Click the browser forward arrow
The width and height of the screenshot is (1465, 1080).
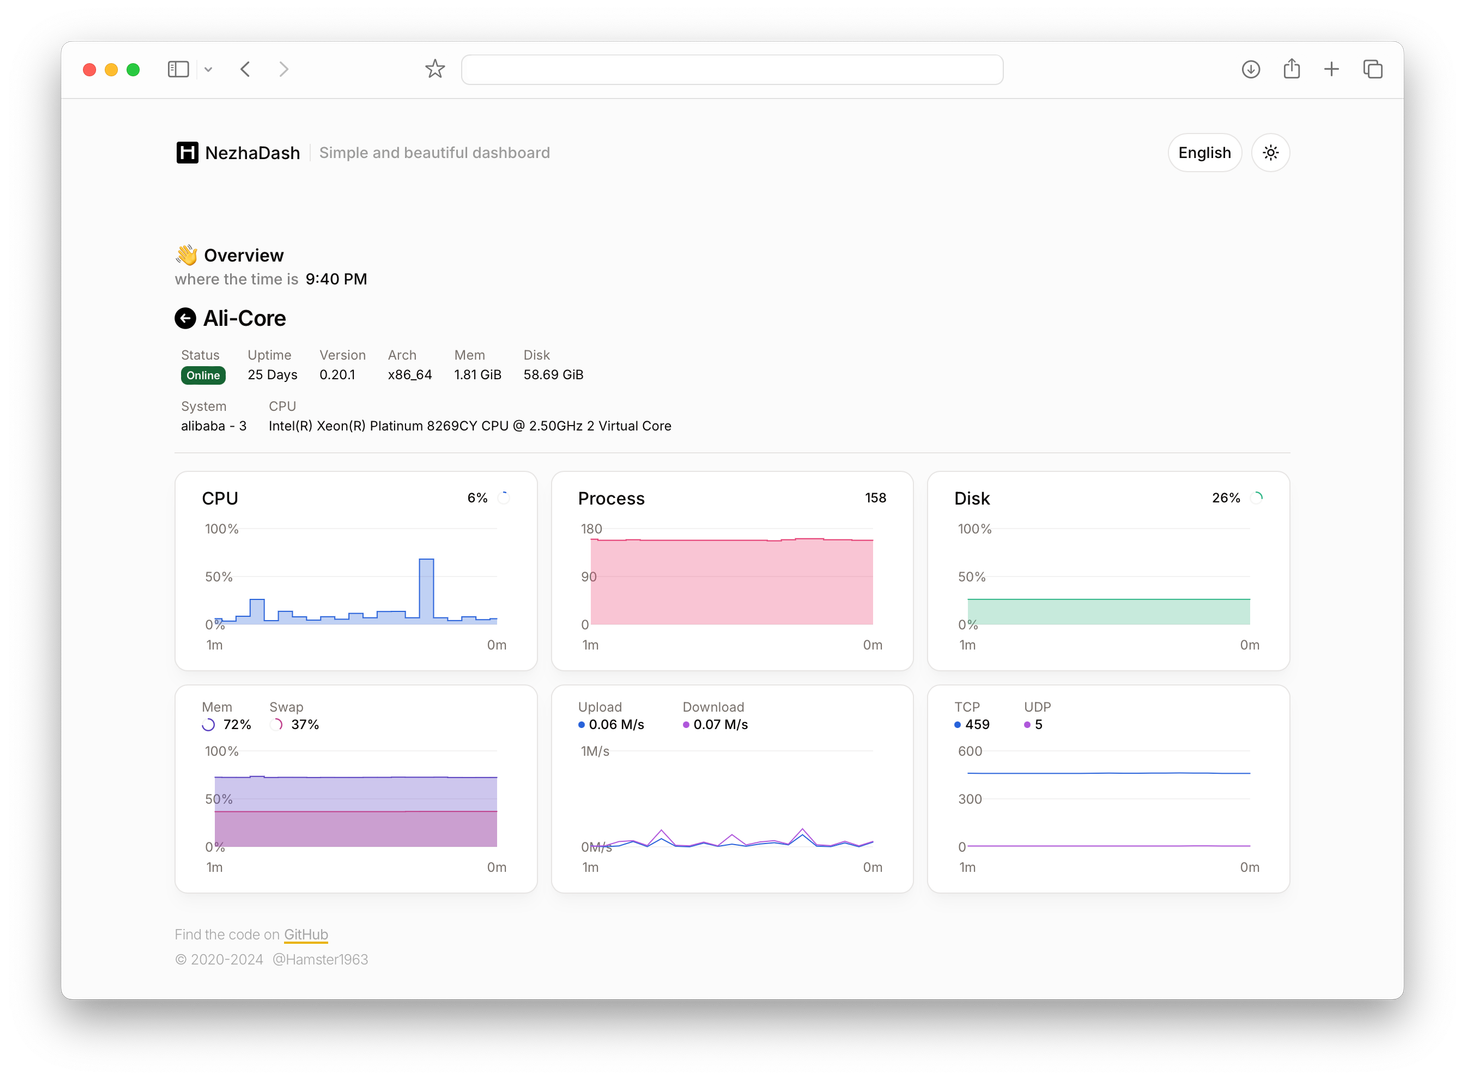[x=284, y=69]
